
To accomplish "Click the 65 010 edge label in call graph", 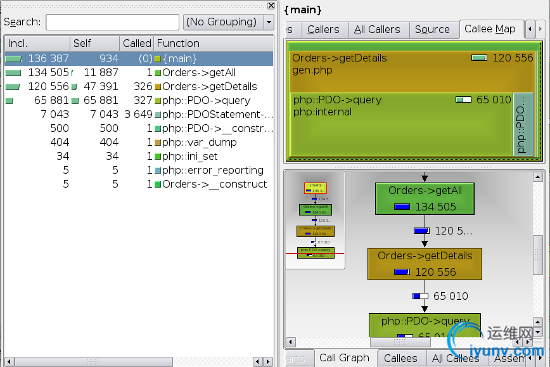I will (x=451, y=296).
